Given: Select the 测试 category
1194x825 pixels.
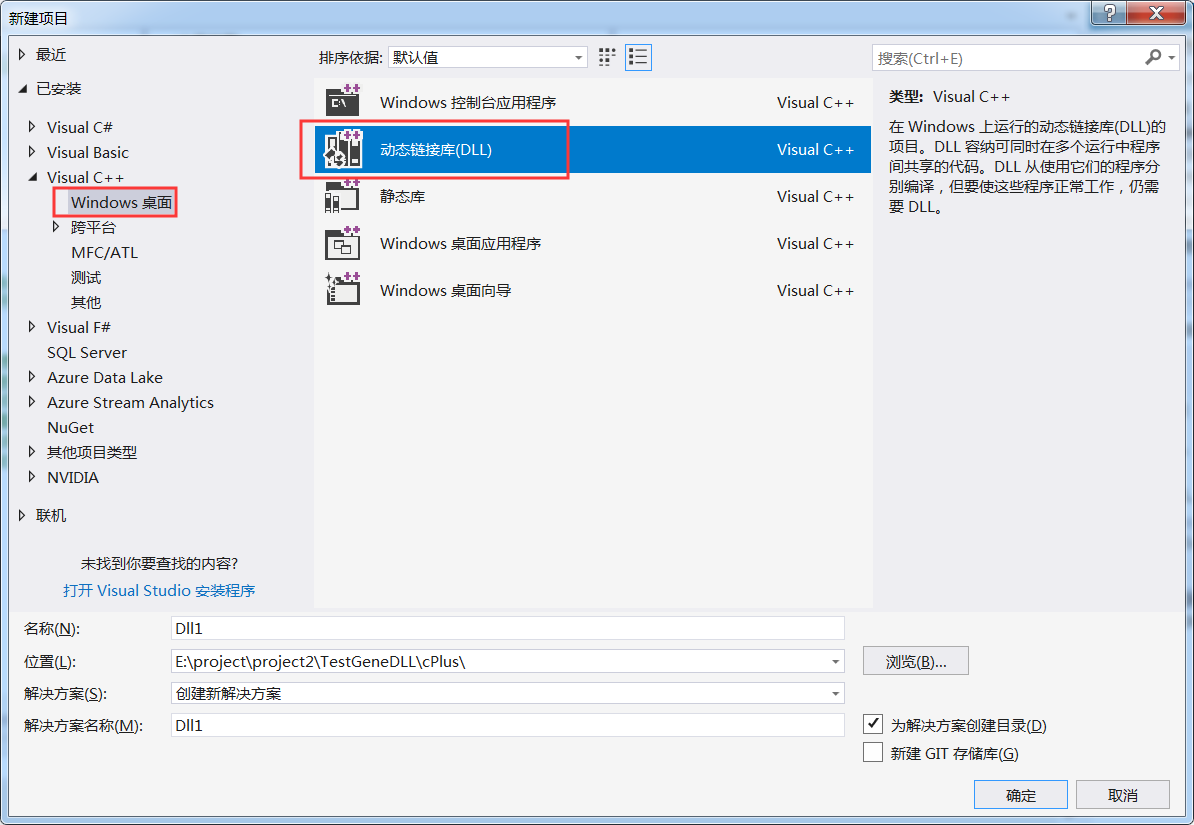Looking at the screenshot, I should click(86, 277).
